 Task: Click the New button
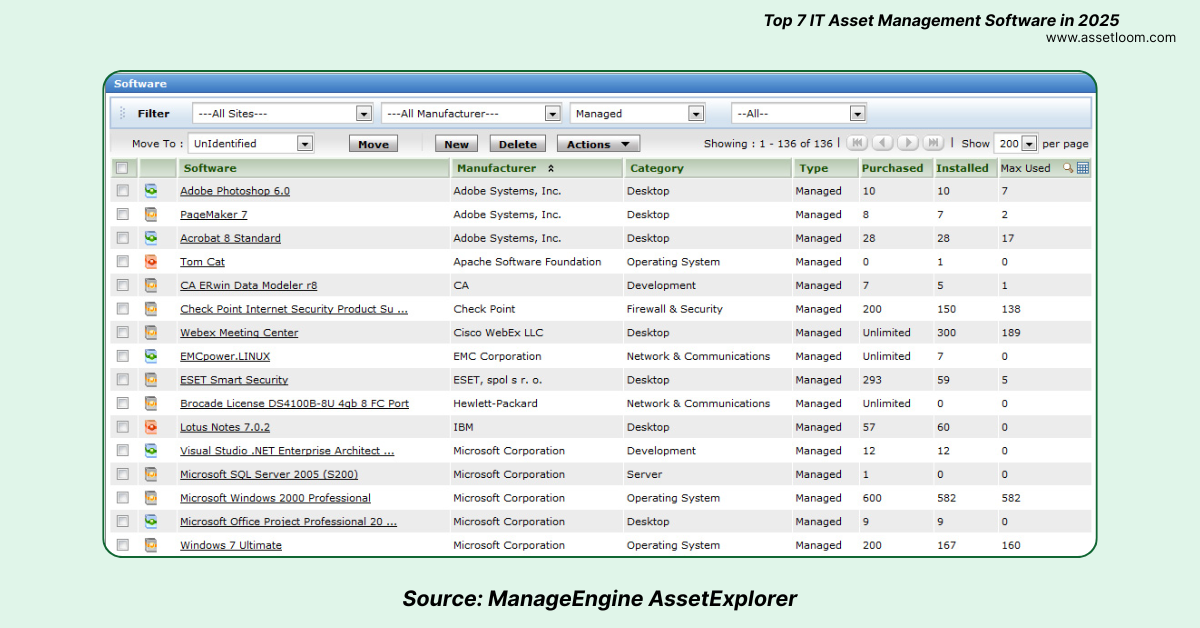pyautogui.click(x=456, y=144)
